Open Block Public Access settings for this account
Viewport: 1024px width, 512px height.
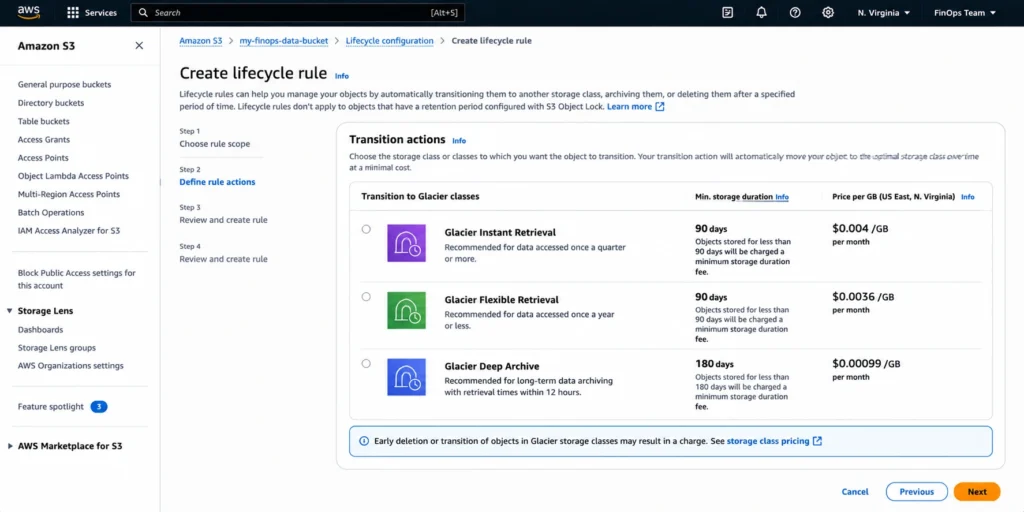point(77,279)
